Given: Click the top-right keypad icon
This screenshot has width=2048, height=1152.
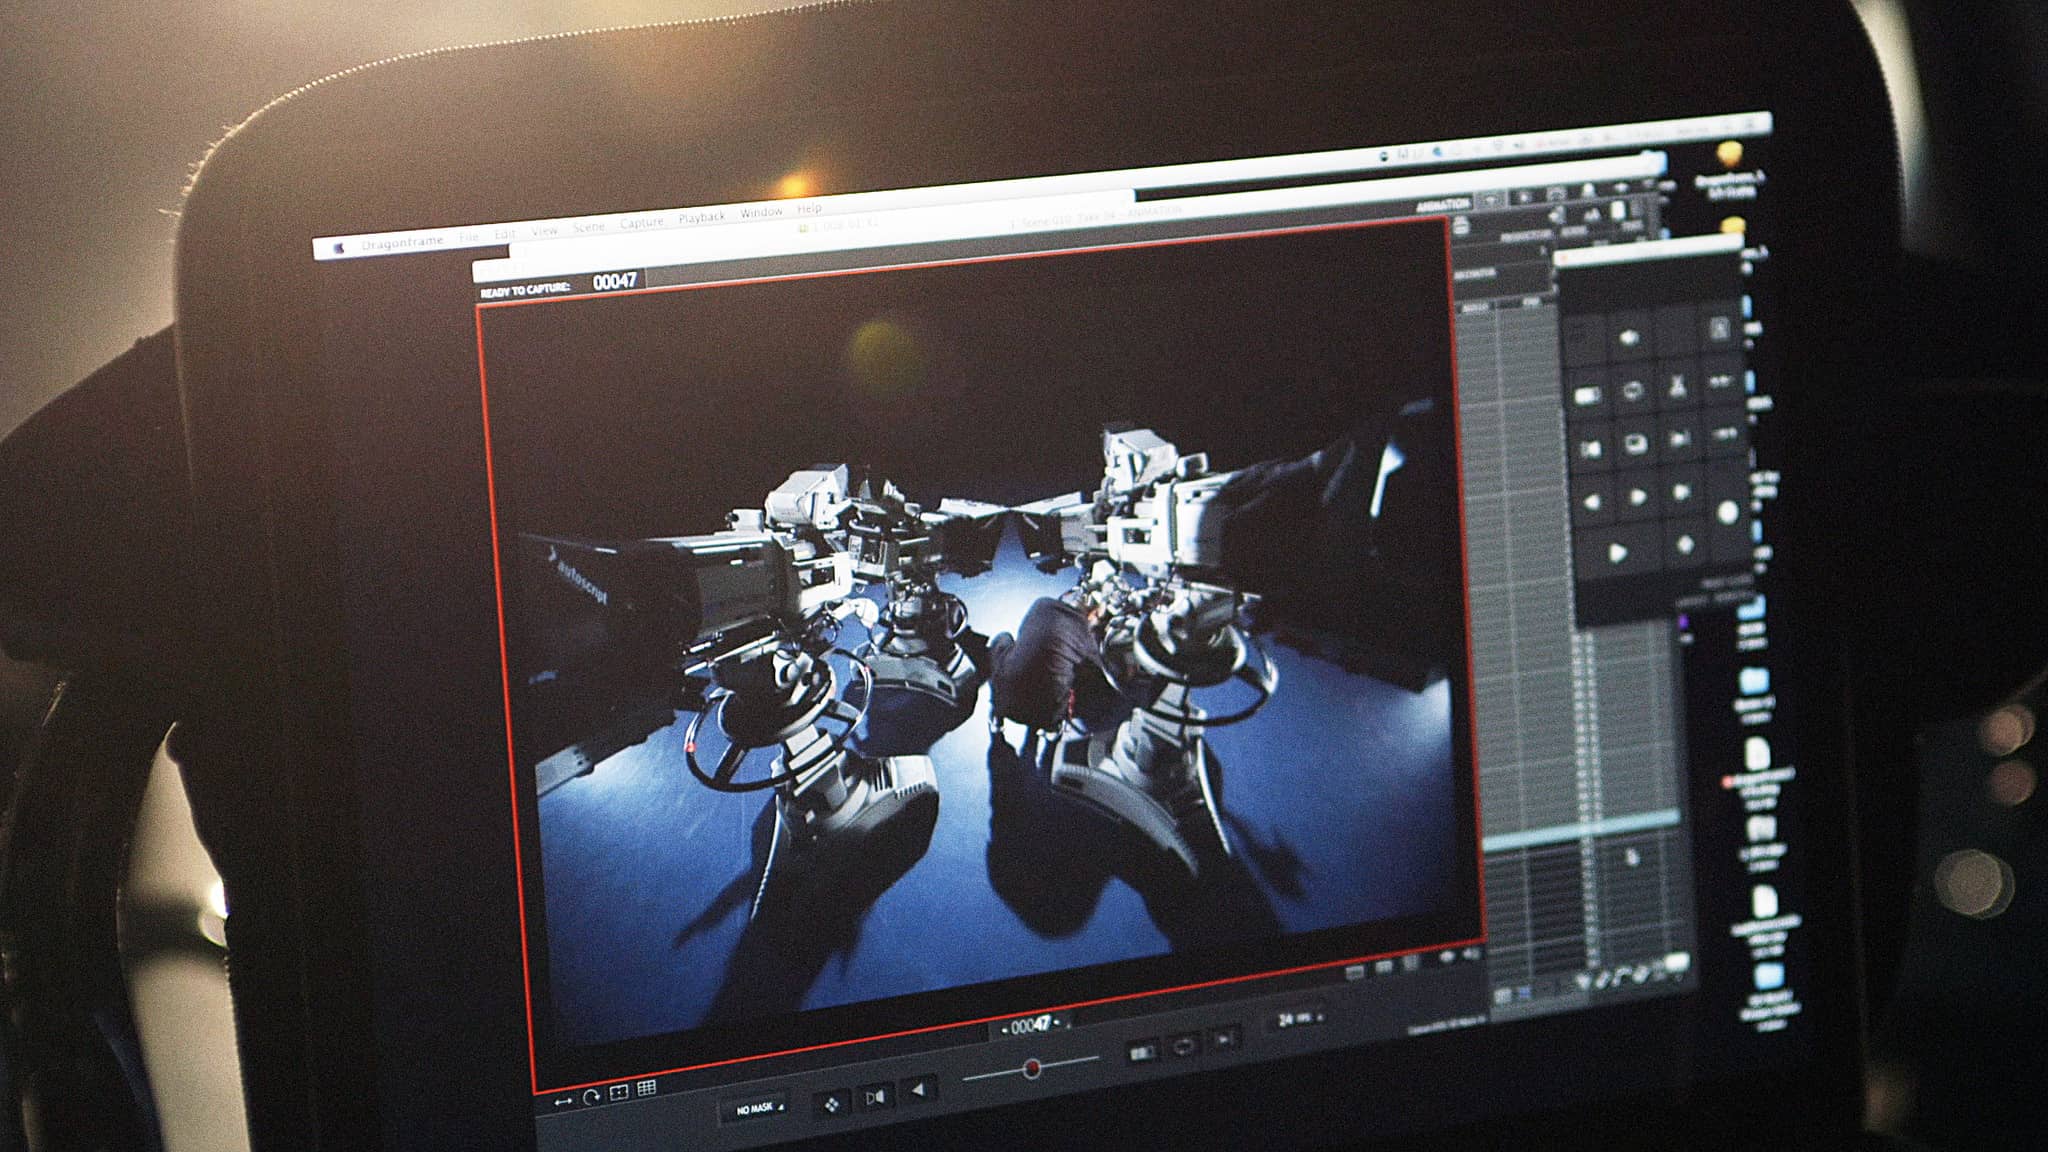Looking at the screenshot, I should click(1718, 328).
